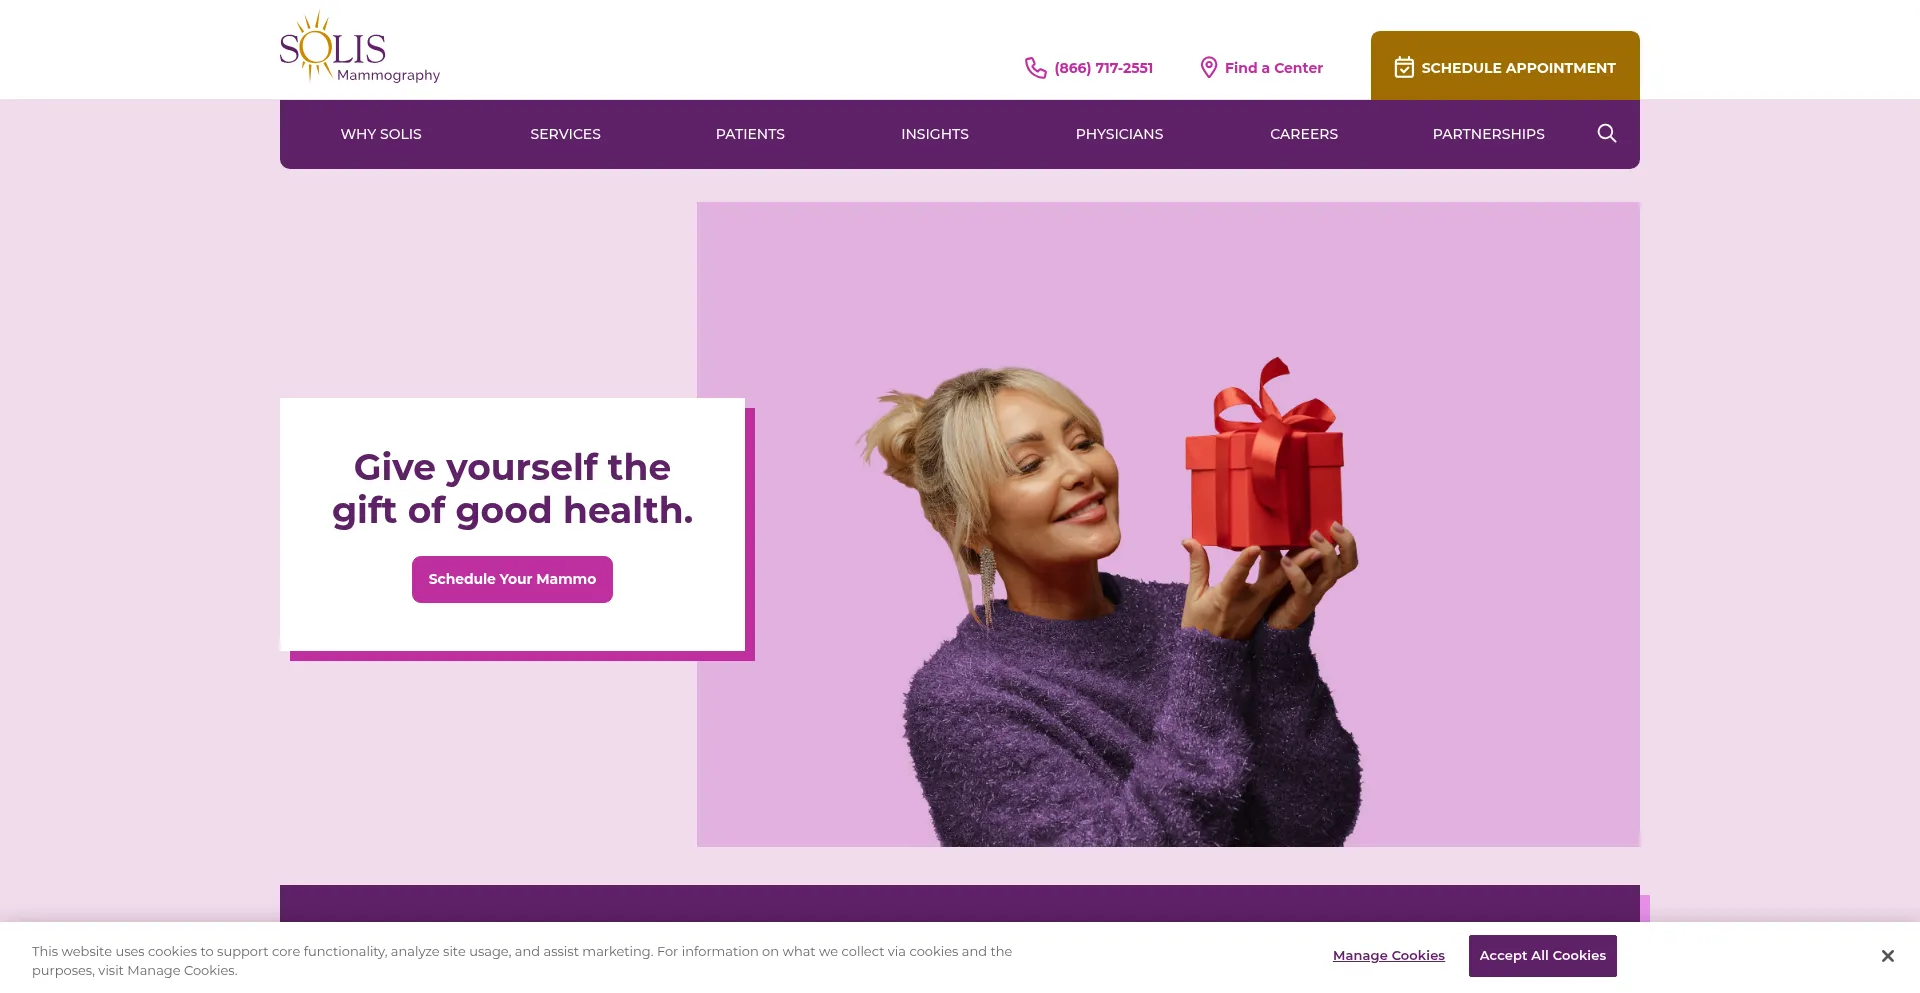
Task: Open the Physicians menu
Action: pyautogui.click(x=1119, y=134)
